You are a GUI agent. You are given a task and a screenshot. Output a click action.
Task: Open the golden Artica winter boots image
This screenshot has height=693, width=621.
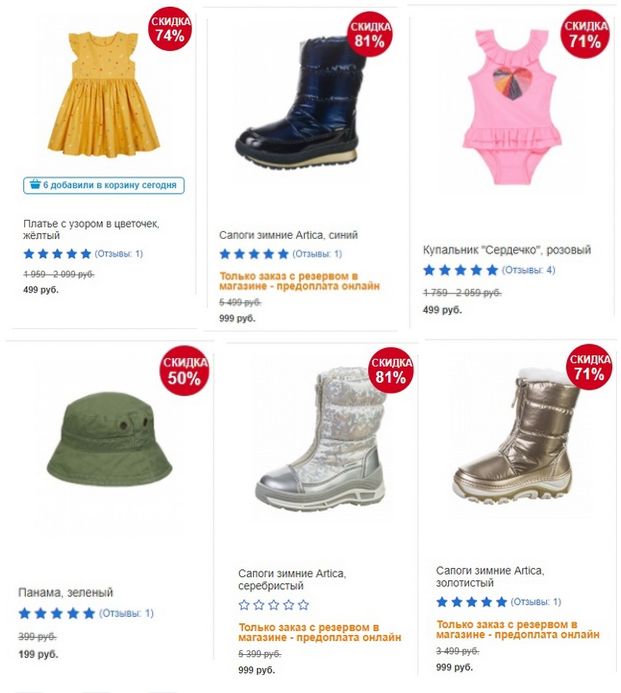pos(517,436)
